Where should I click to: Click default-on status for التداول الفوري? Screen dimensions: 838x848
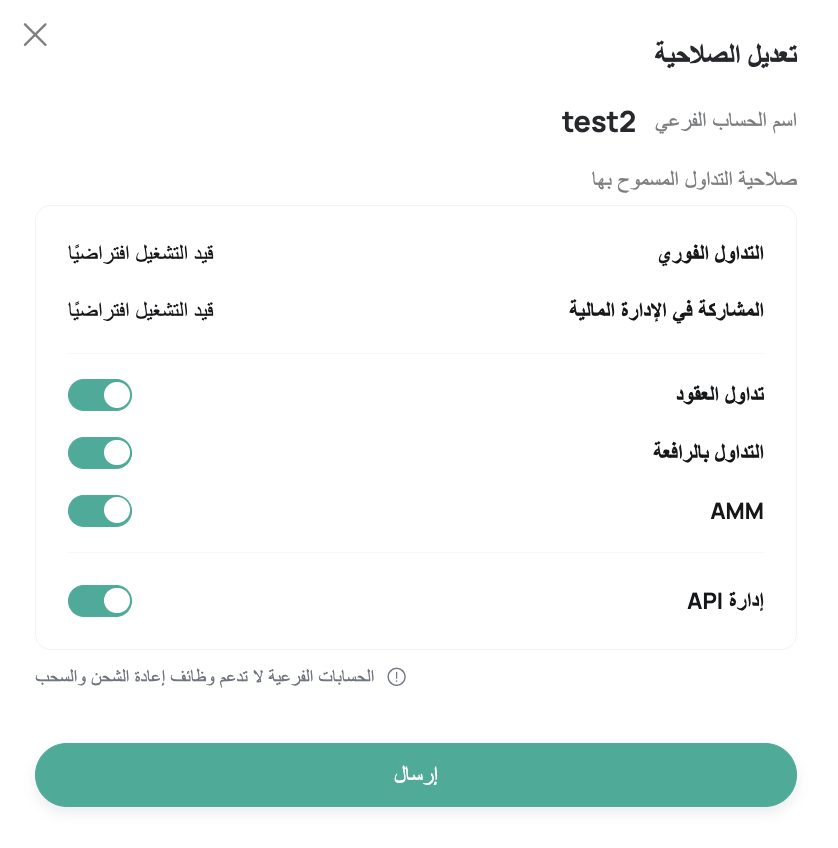pos(141,253)
